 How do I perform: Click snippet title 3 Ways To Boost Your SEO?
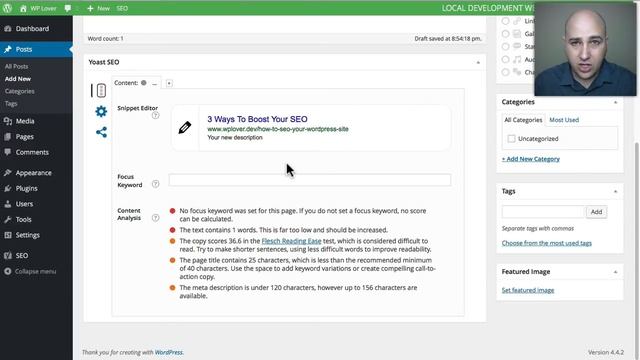(257, 119)
